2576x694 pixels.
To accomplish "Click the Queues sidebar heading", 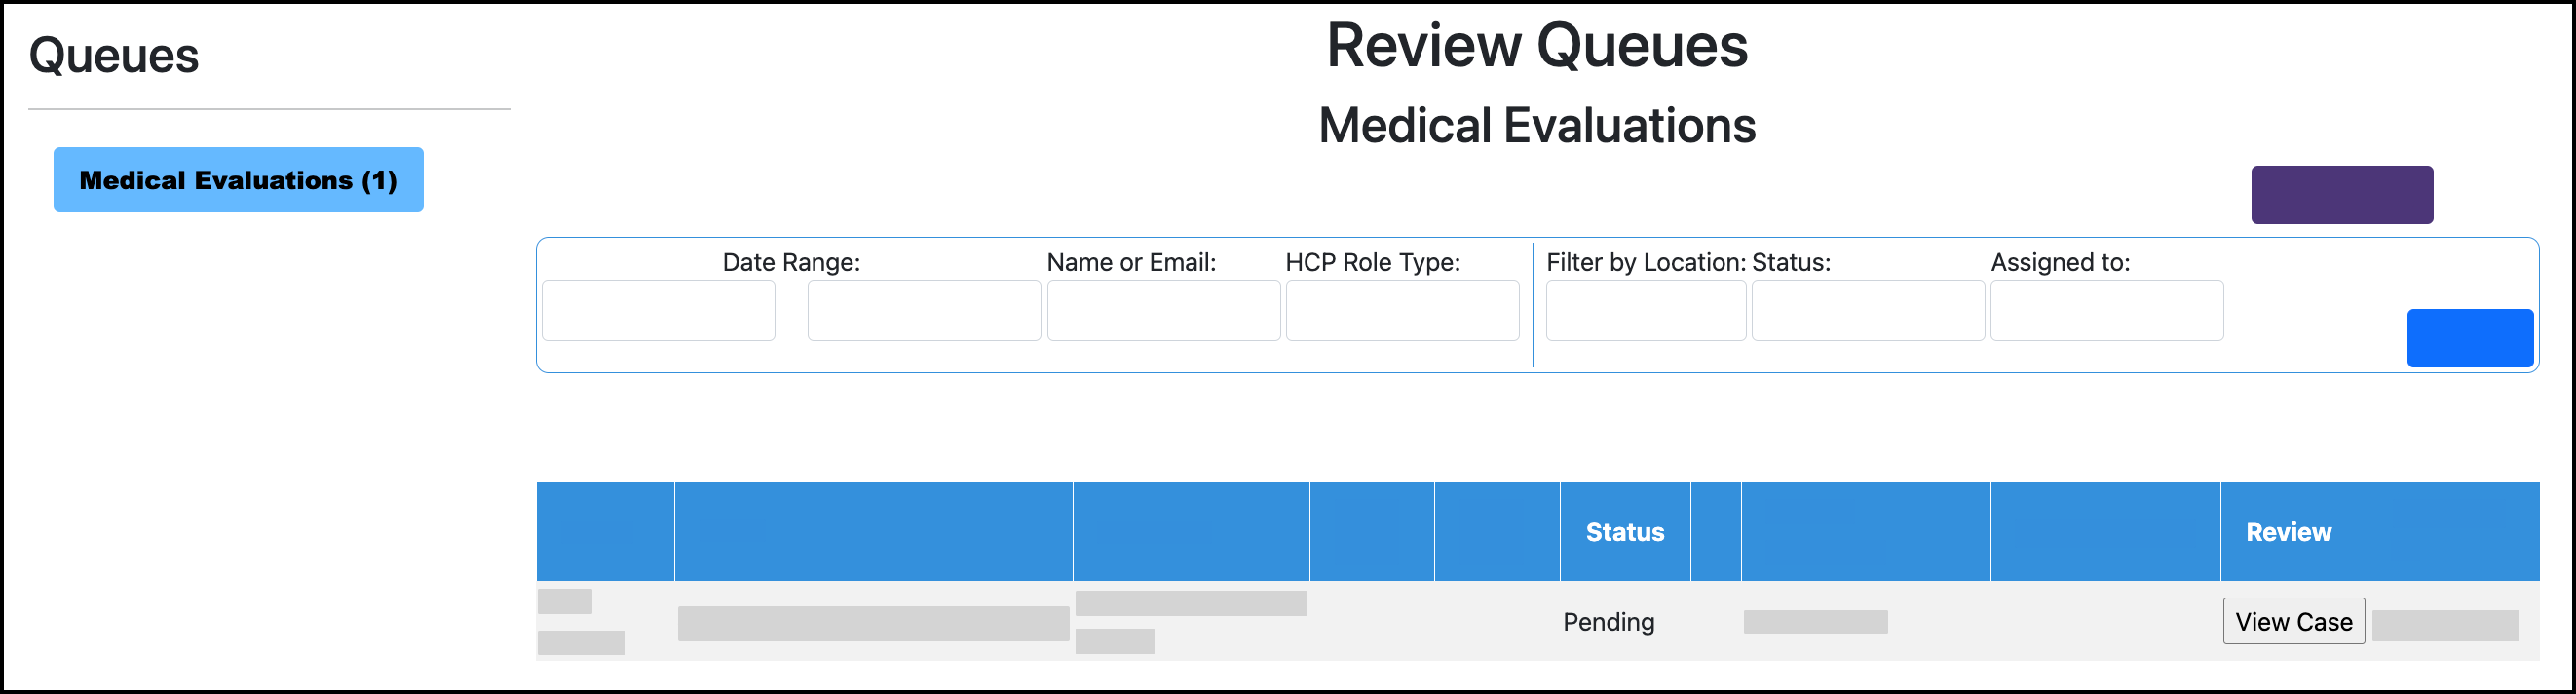I will [114, 57].
